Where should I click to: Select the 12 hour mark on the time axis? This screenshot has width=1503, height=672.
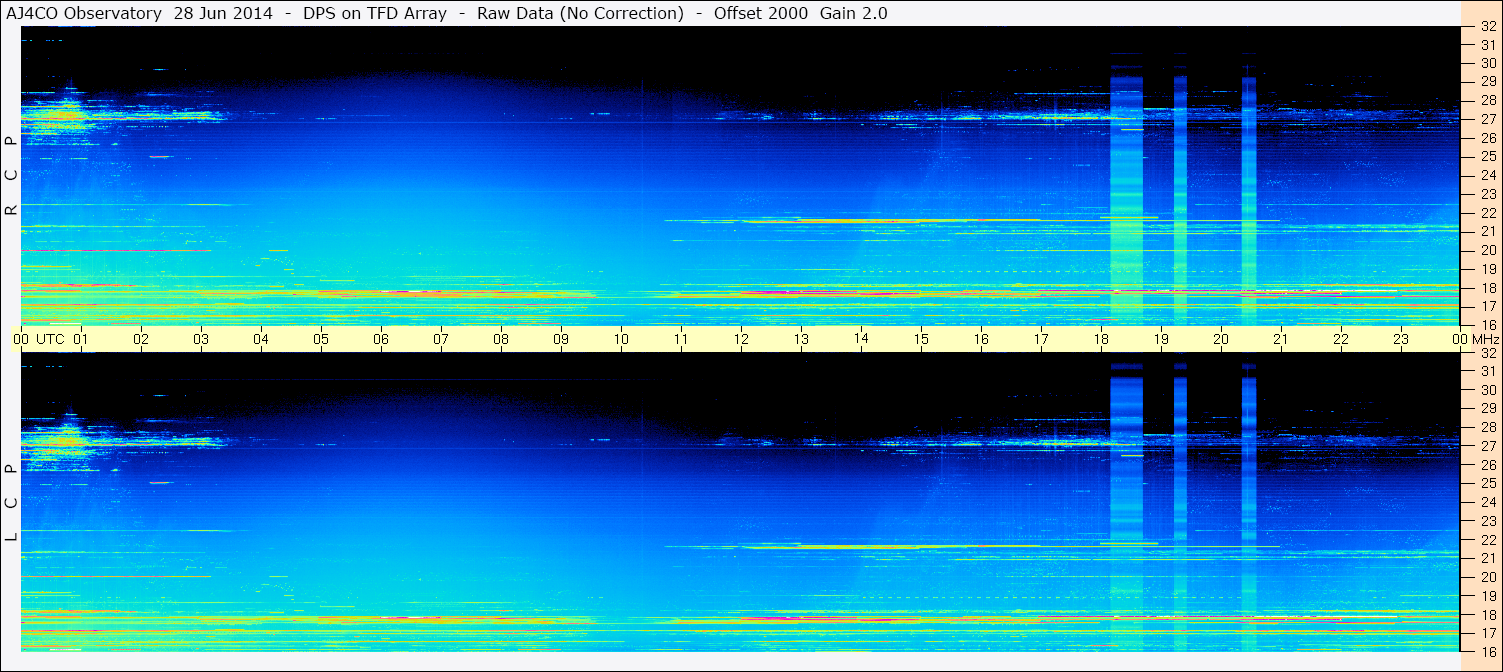tap(741, 339)
